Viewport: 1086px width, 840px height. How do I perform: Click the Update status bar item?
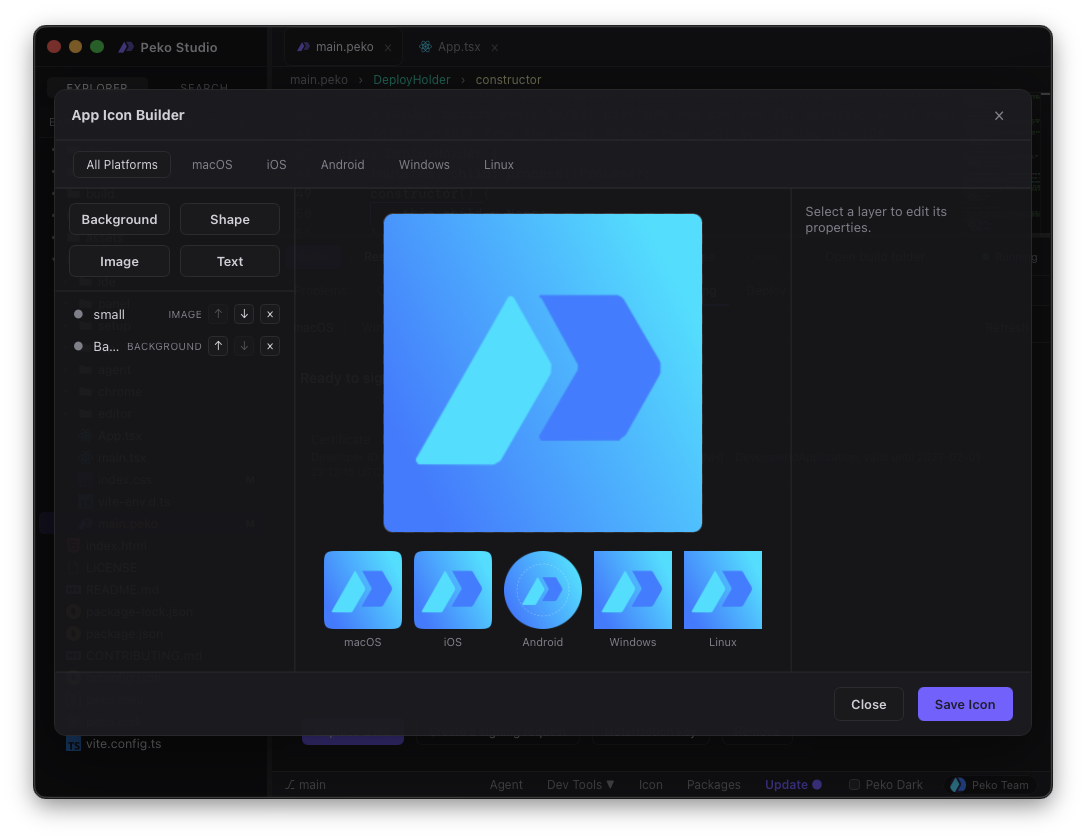point(793,785)
